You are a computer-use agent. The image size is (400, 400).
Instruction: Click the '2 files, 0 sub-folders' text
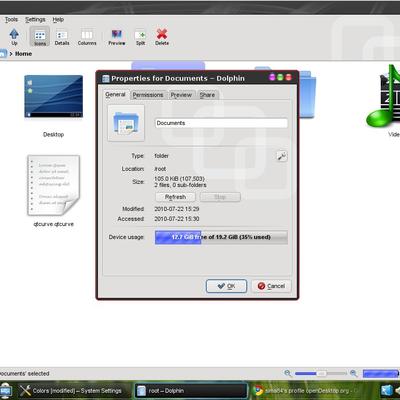coord(180,185)
